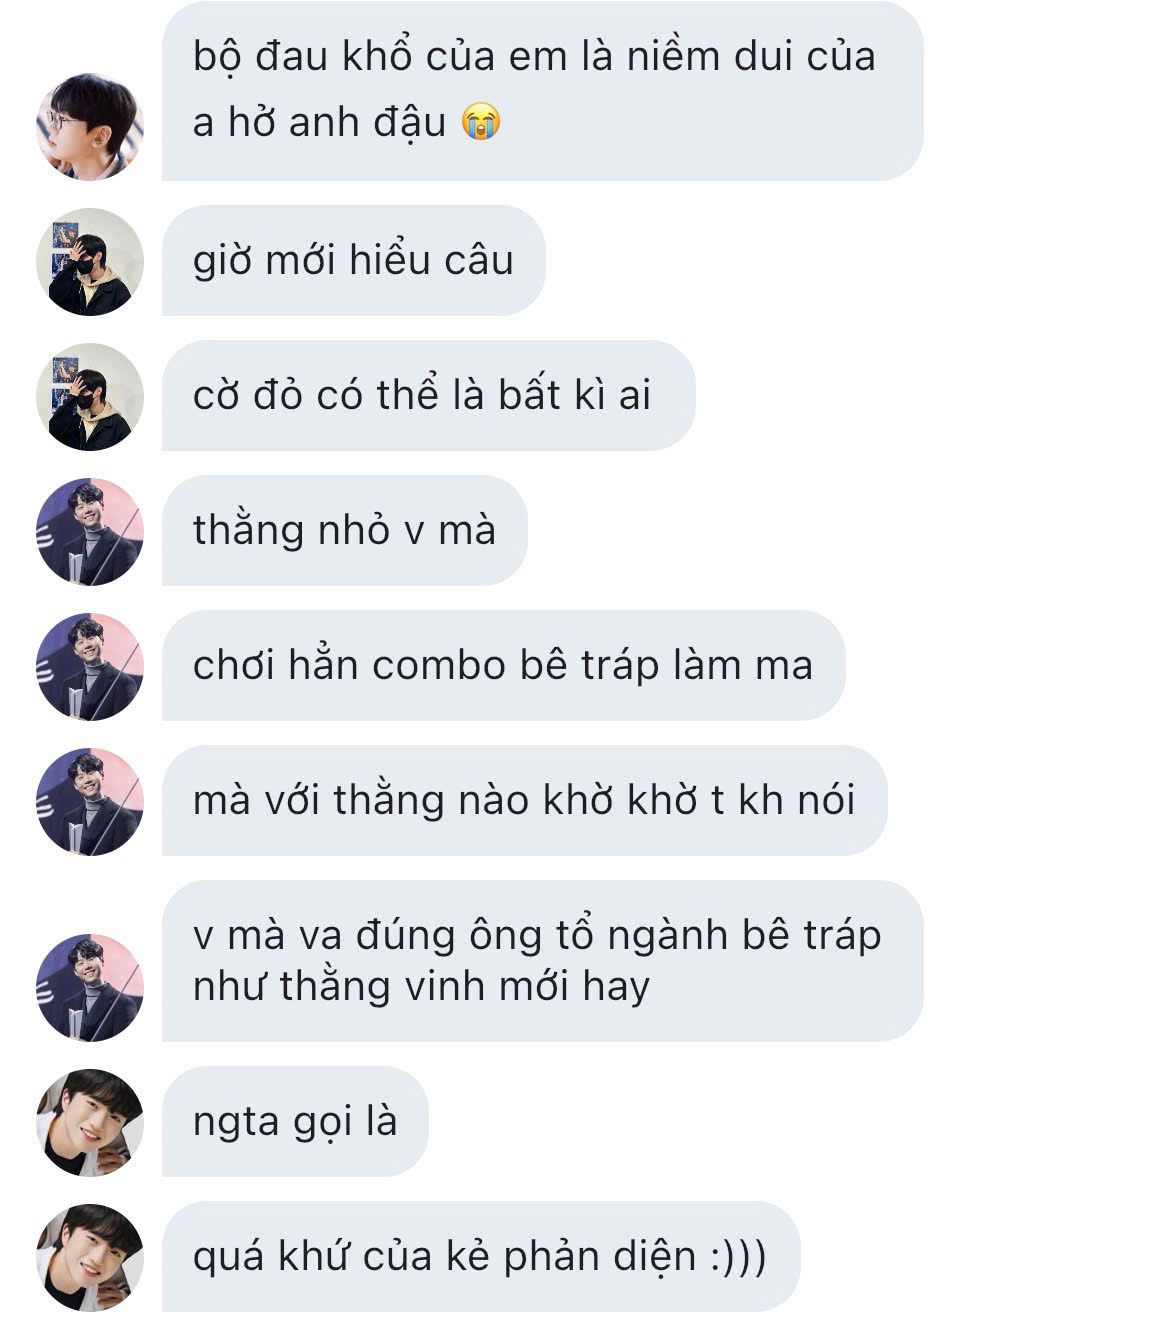This screenshot has width=1170, height=1322.
Task: Select message bubble 'giờ mới hiểu câu'
Action: pyautogui.click(x=353, y=261)
